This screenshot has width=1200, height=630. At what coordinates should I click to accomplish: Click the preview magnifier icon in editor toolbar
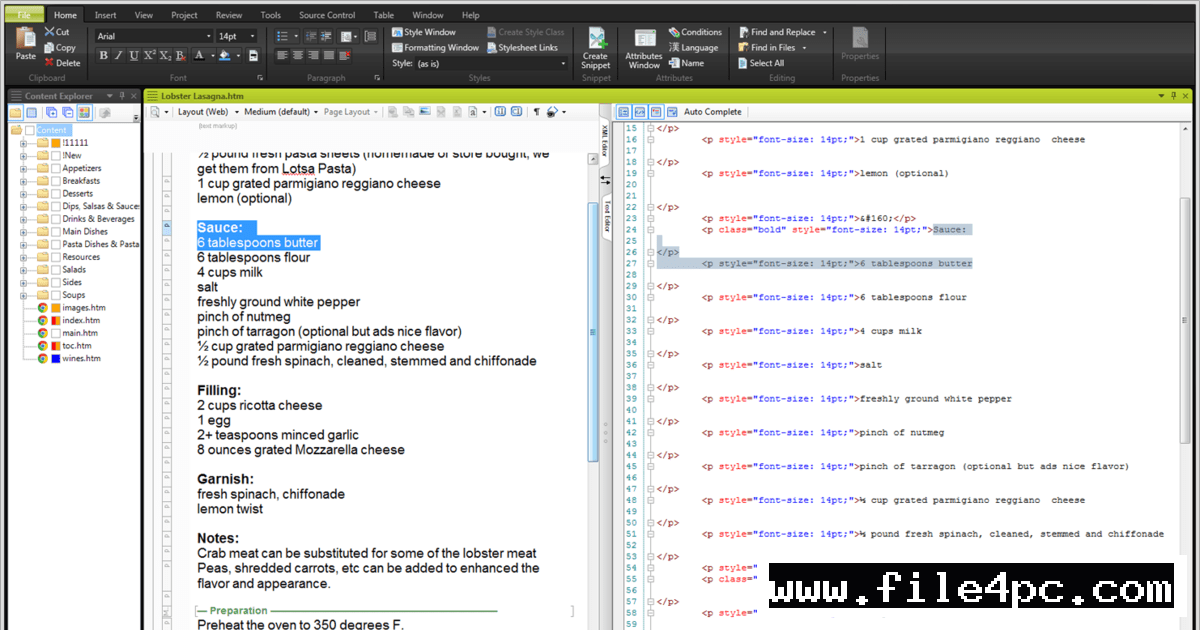[155, 112]
